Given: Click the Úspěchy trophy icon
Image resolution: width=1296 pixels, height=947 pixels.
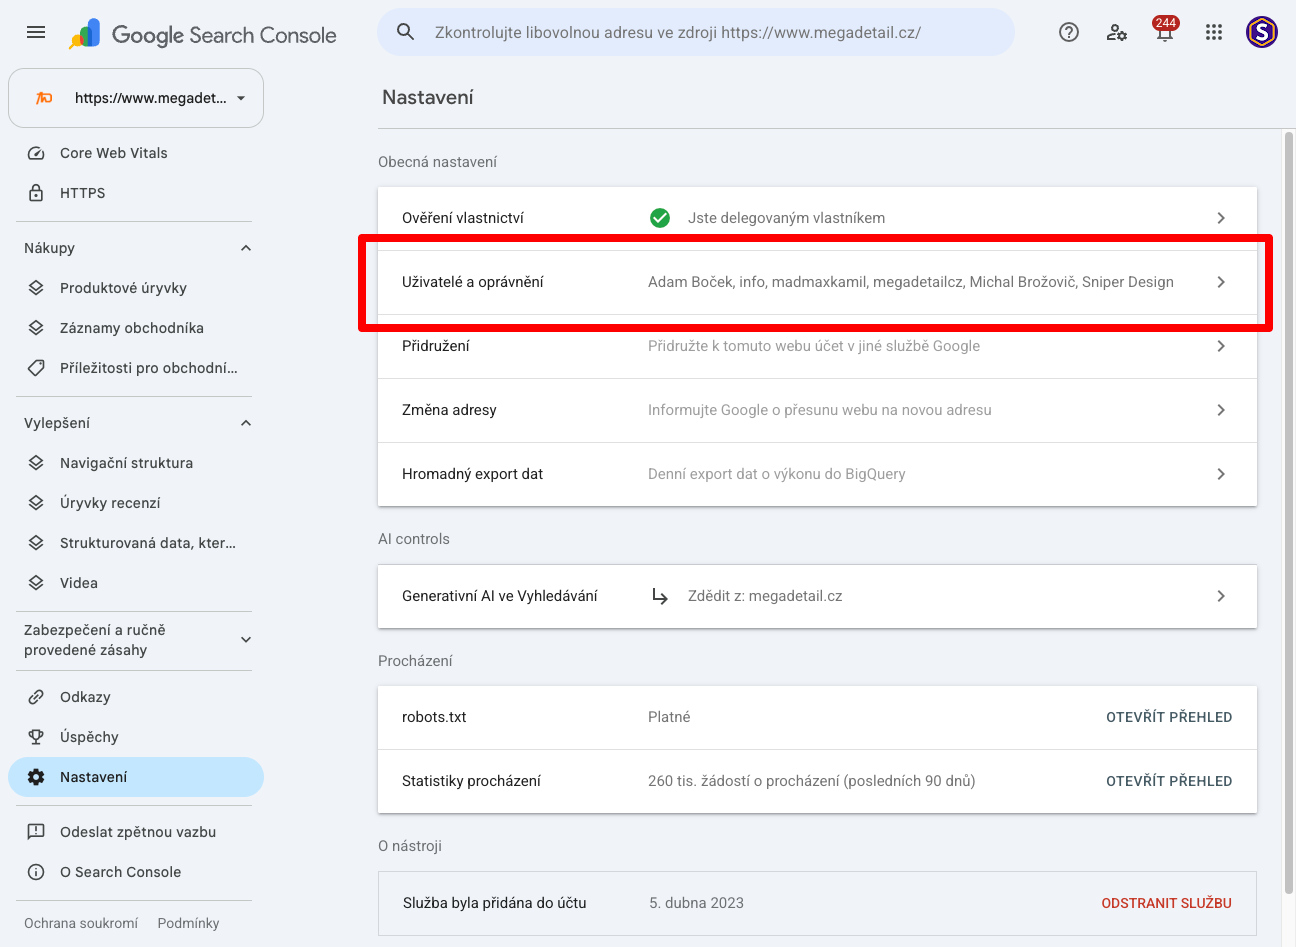Looking at the screenshot, I should 36,737.
